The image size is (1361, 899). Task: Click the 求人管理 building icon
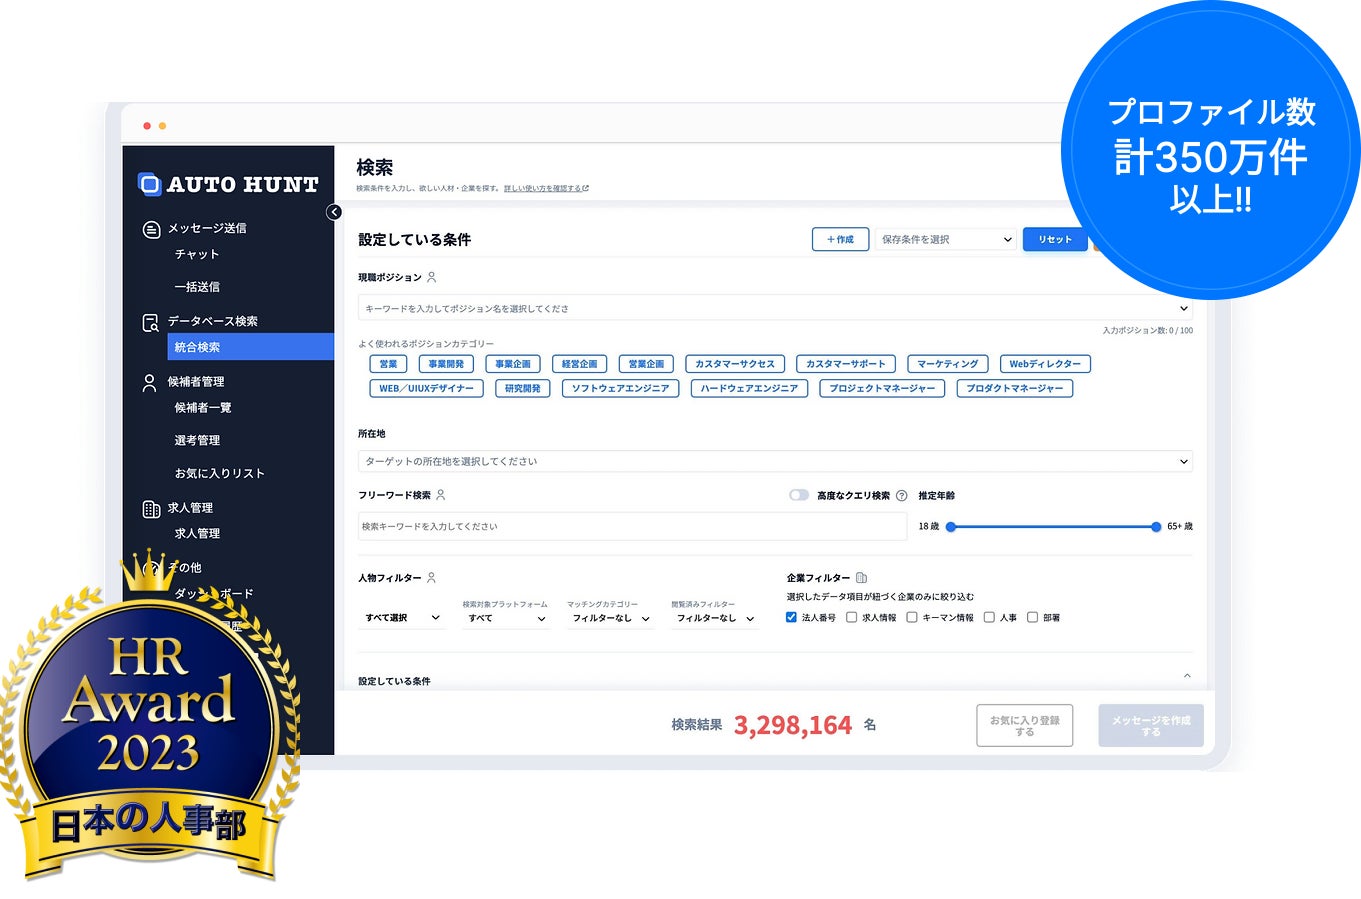click(151, 509)
